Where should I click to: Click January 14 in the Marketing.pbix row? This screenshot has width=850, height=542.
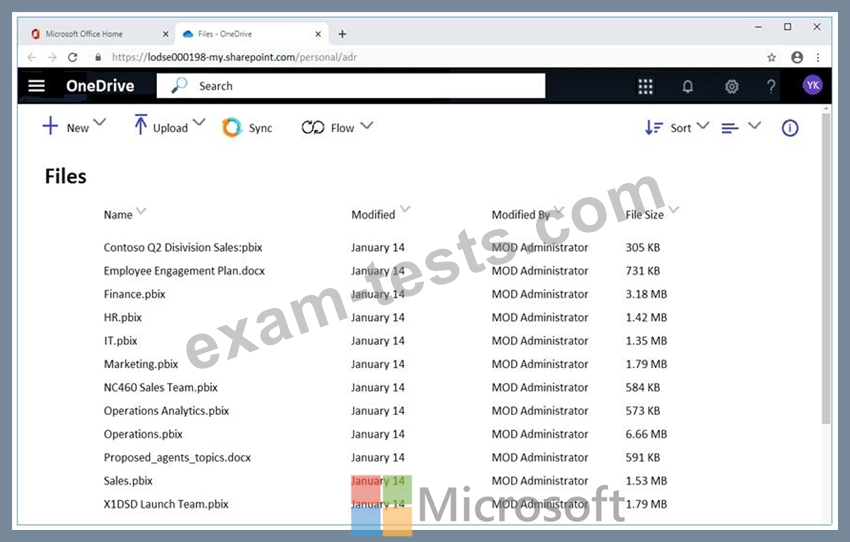tap(378, 364)
